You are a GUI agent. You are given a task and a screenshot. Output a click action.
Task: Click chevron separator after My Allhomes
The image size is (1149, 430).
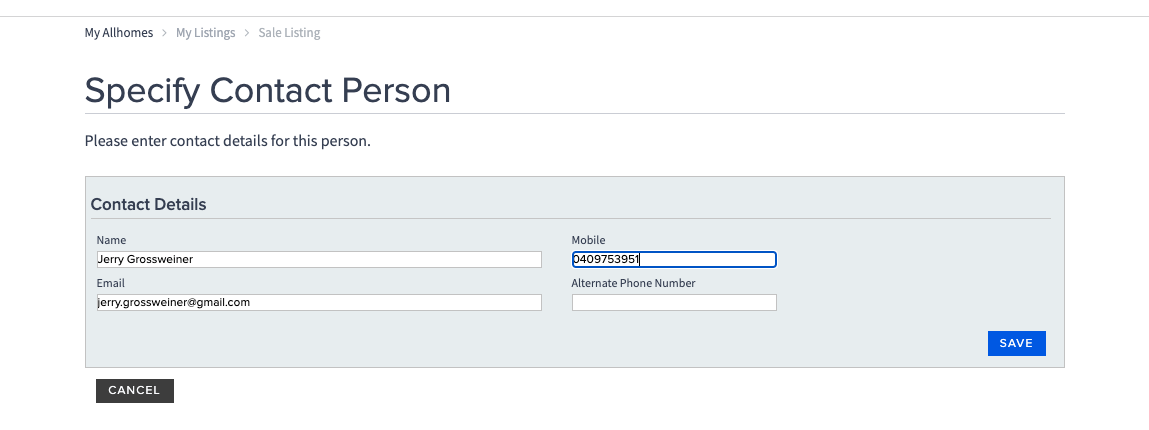pyautogui.click(x=165, y=33)
